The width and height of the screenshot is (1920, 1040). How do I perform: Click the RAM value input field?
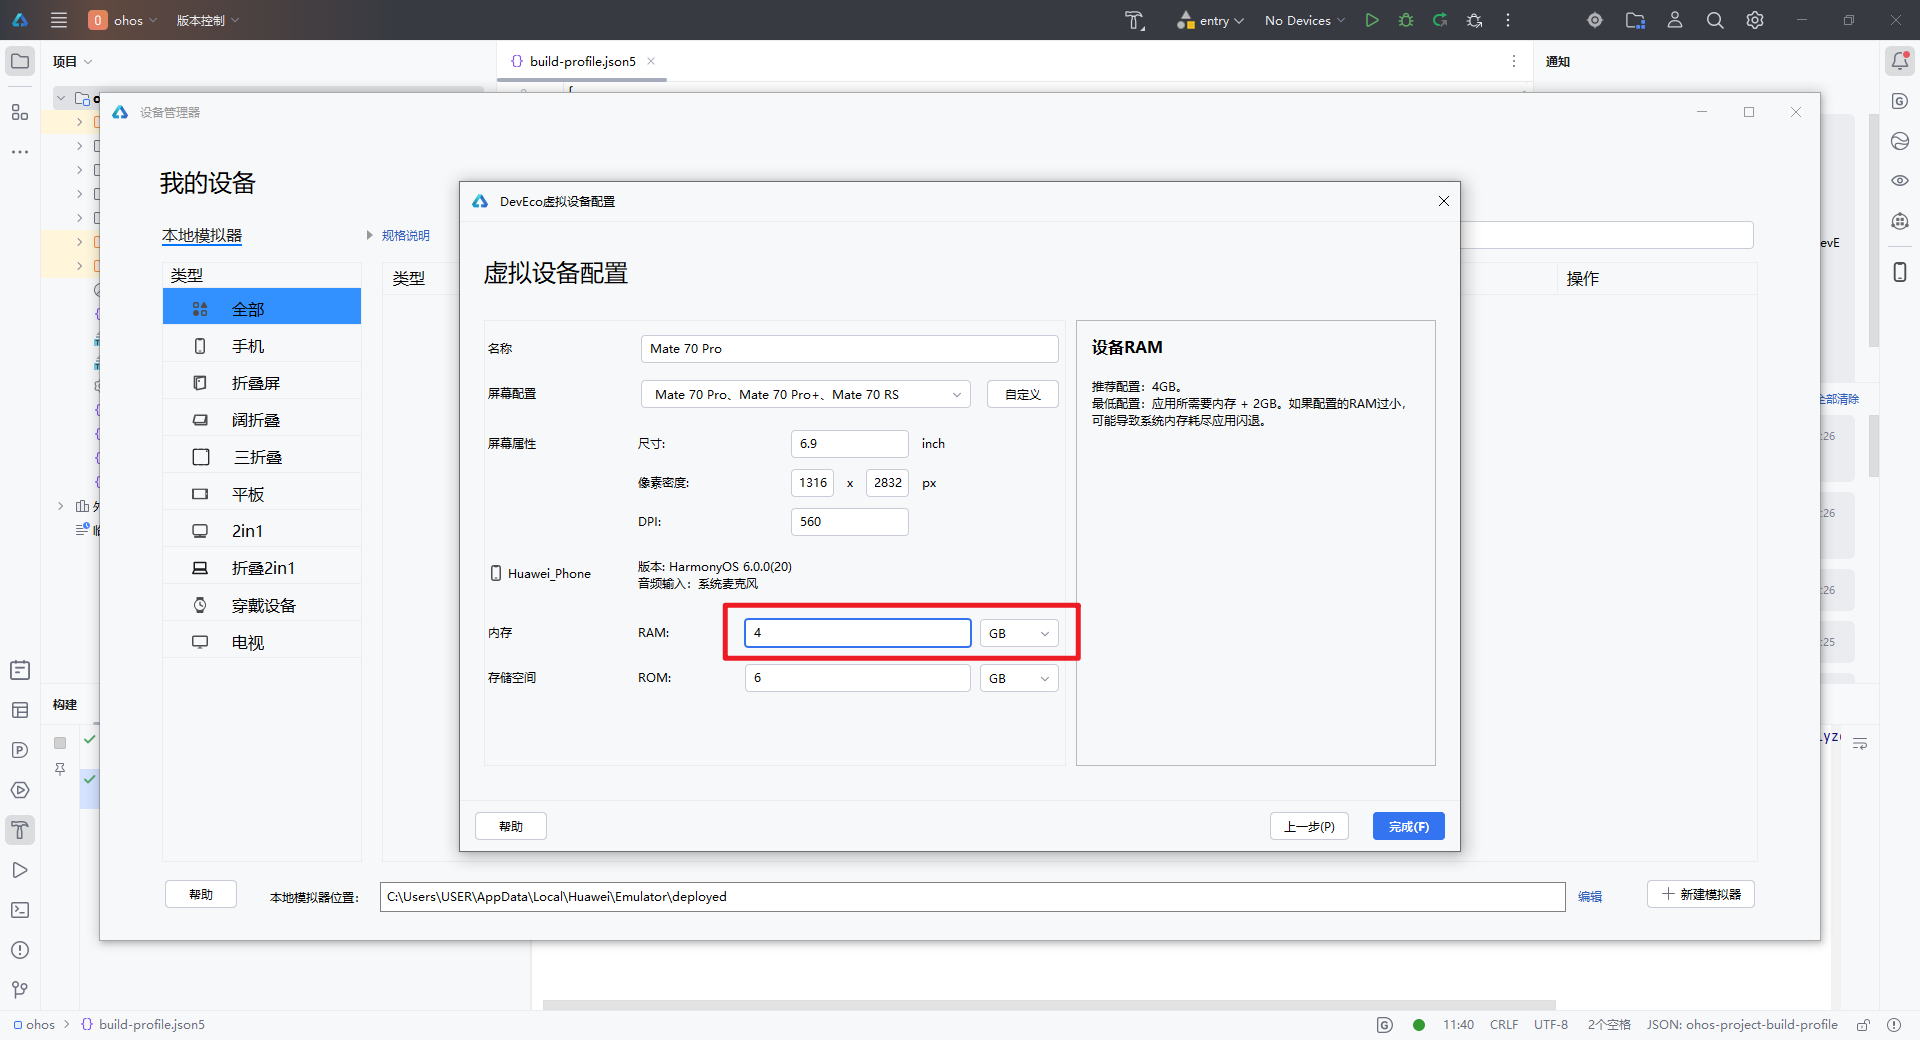pos(858,633)
